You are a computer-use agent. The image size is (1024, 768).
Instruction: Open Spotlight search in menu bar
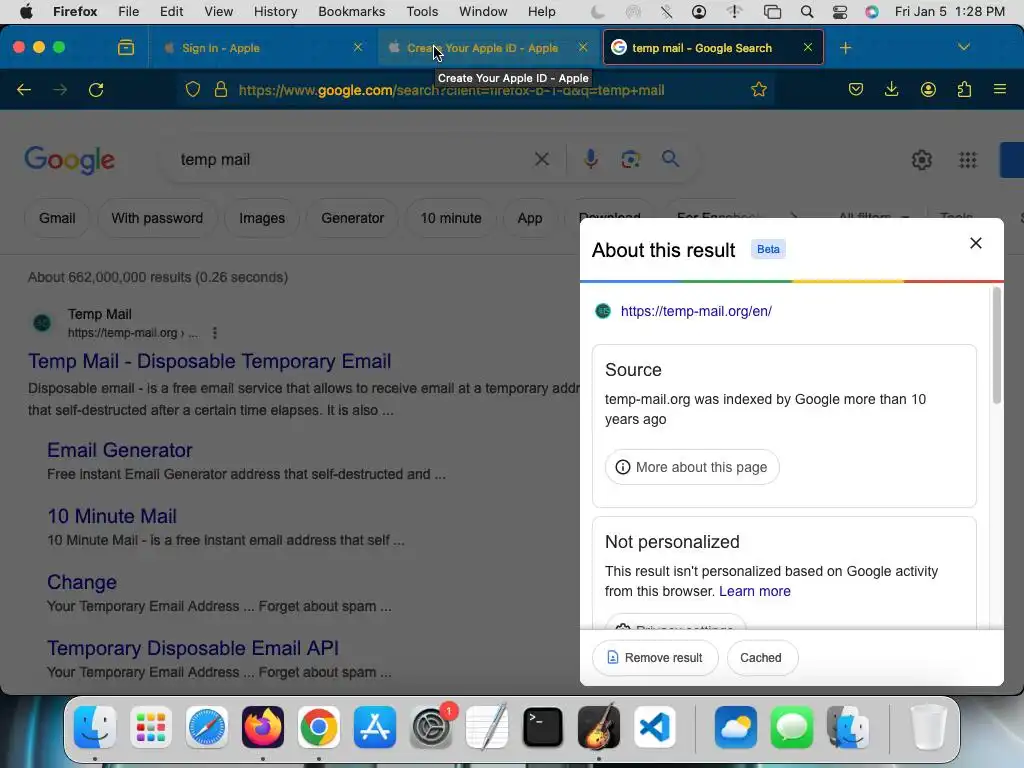click(x=807, y=12)
